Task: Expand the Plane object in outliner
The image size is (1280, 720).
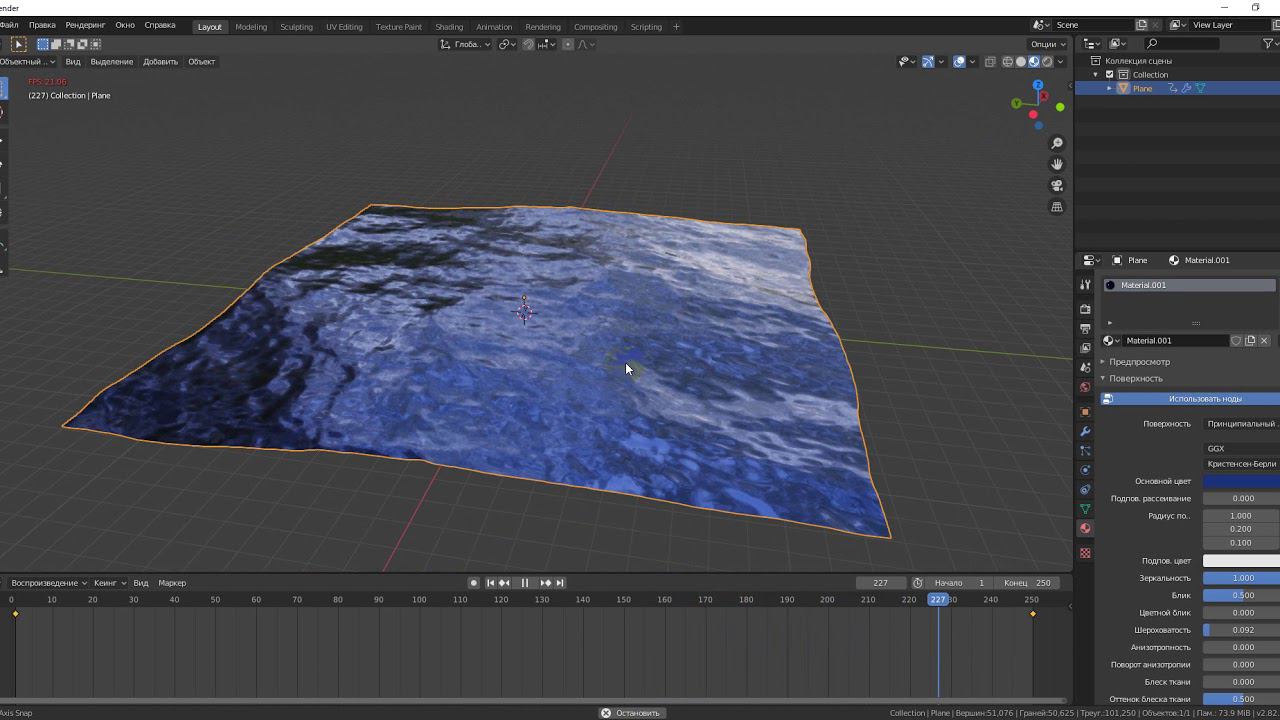Action: [1109, 89]
